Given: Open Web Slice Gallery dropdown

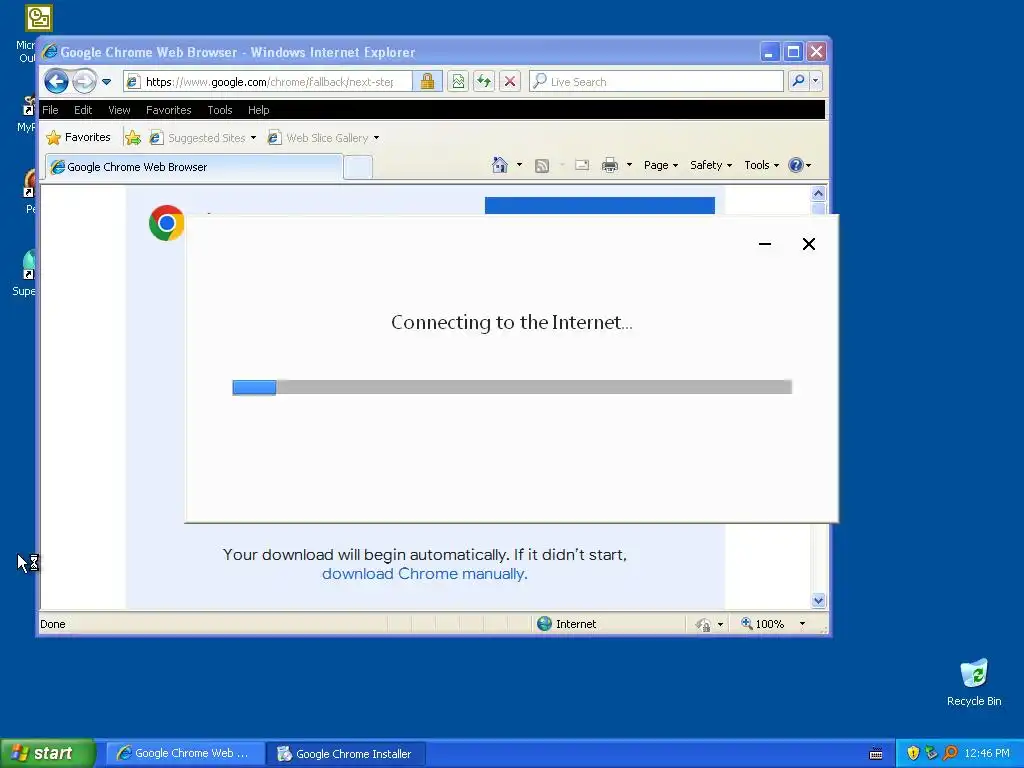Looking at the screenshot, I should pos(324,138).
